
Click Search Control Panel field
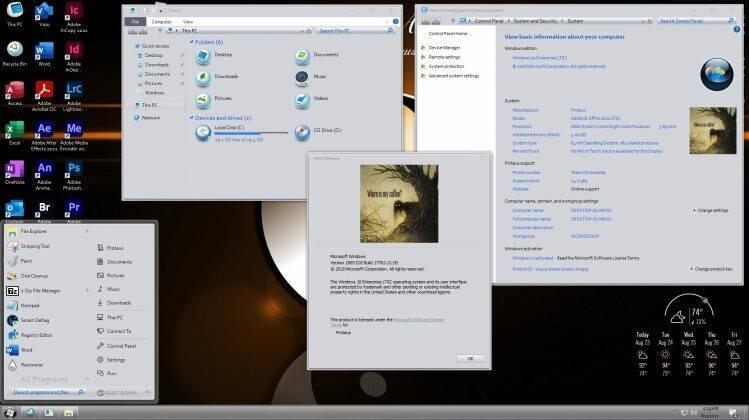[696, 21]
